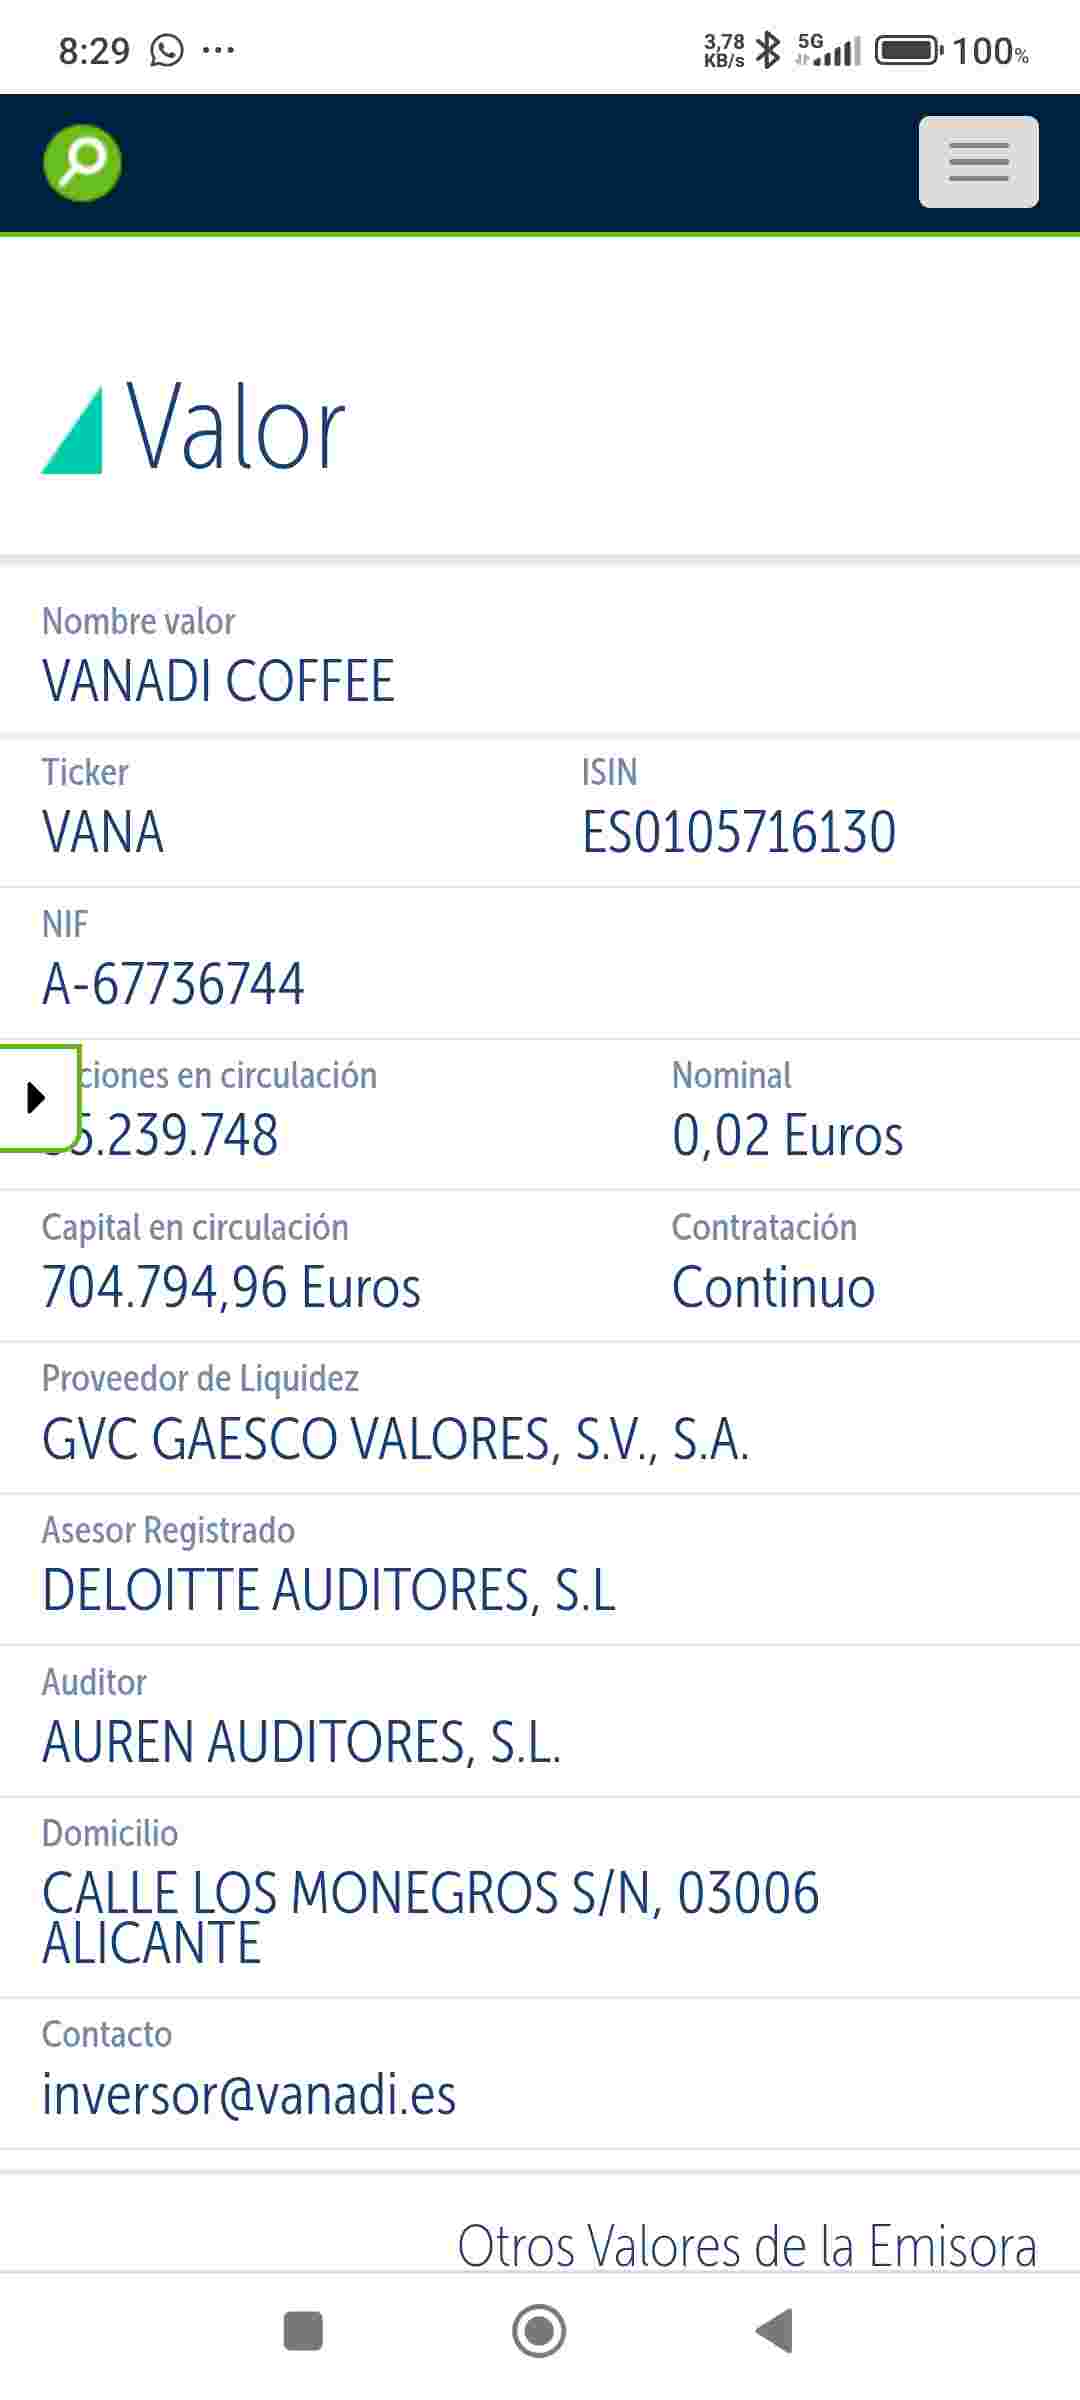Tap the WhatsApp notification icon

(x=167, y=50)
